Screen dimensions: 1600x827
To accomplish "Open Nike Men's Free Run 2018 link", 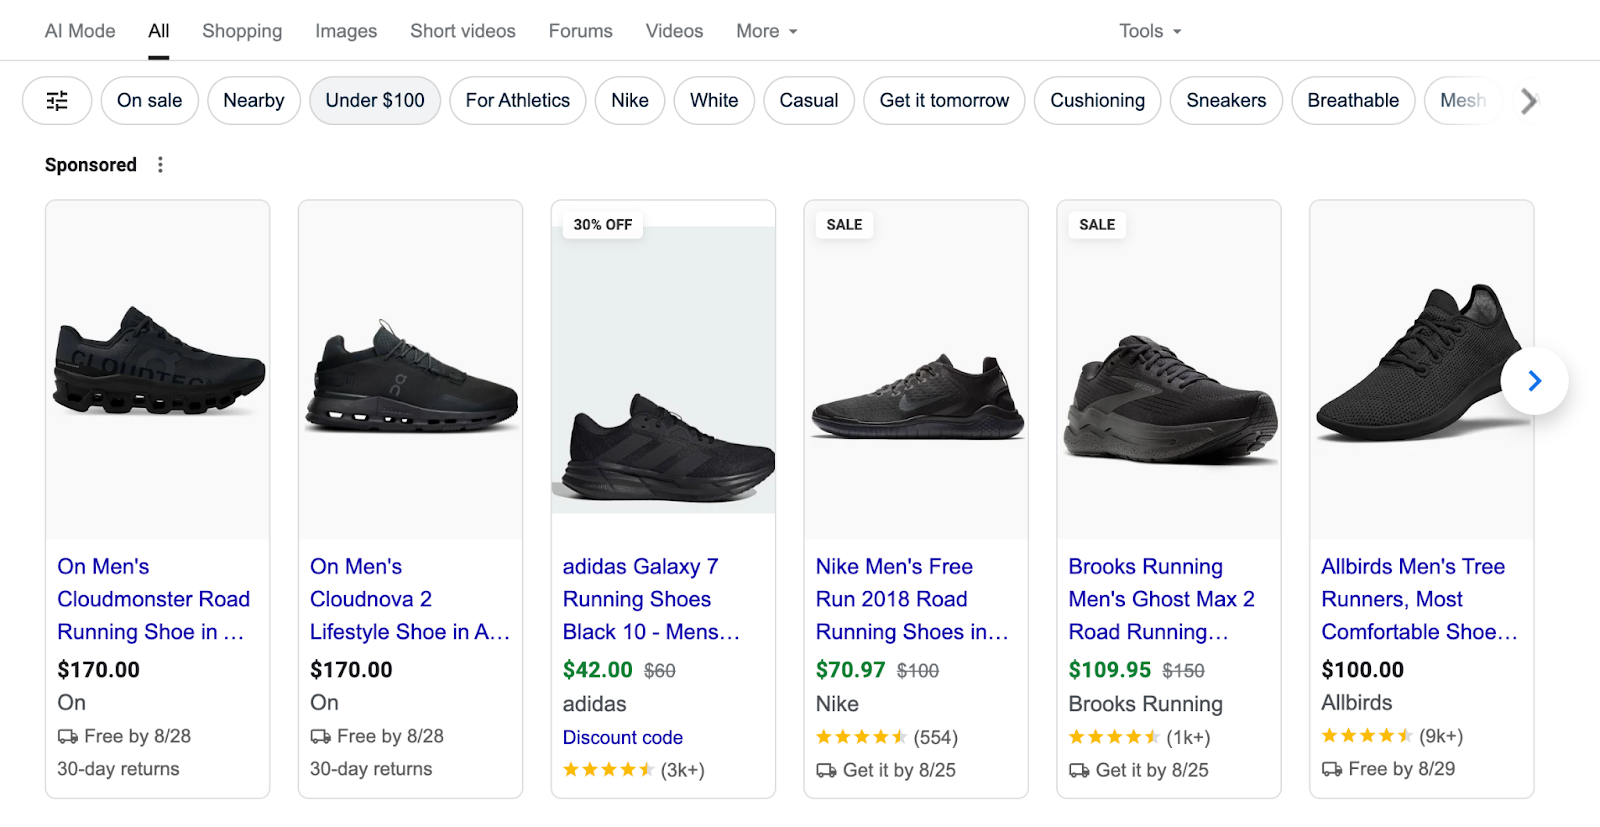I will click(911, 599).
